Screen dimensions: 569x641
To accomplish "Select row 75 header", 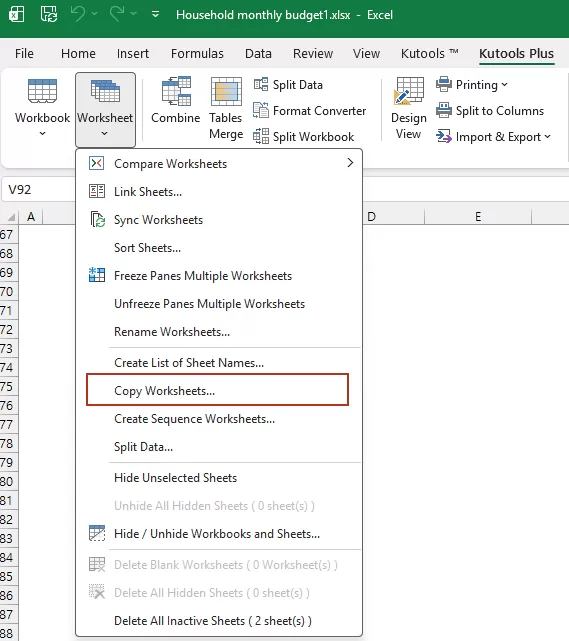I will (9, 387).
